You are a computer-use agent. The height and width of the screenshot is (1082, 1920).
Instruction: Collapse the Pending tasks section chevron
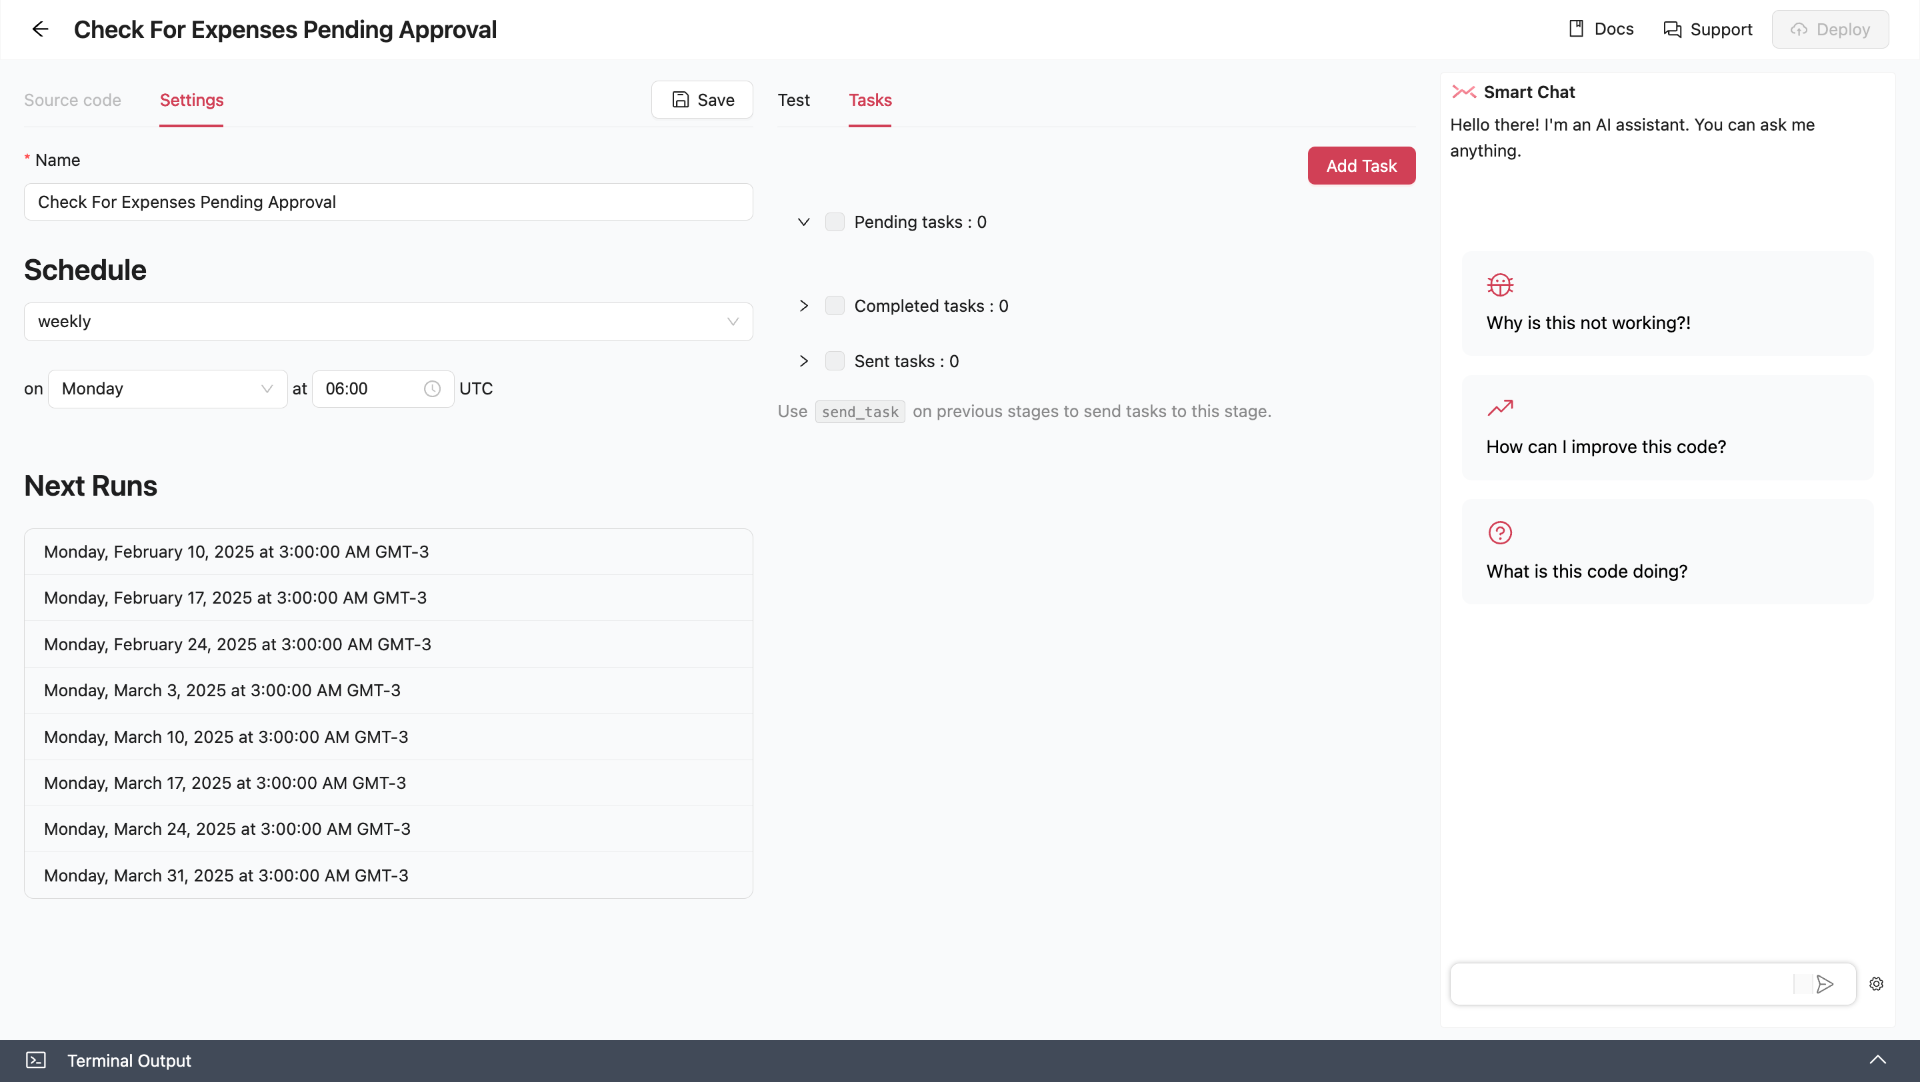(x=803, y=222)
